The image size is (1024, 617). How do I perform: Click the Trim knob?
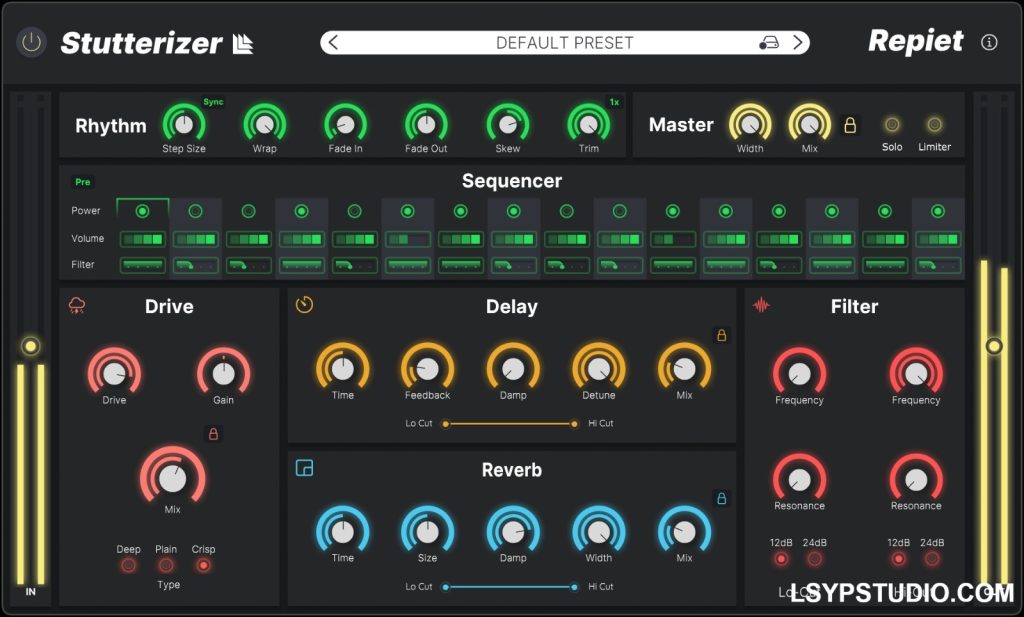[x=588, y=123]
